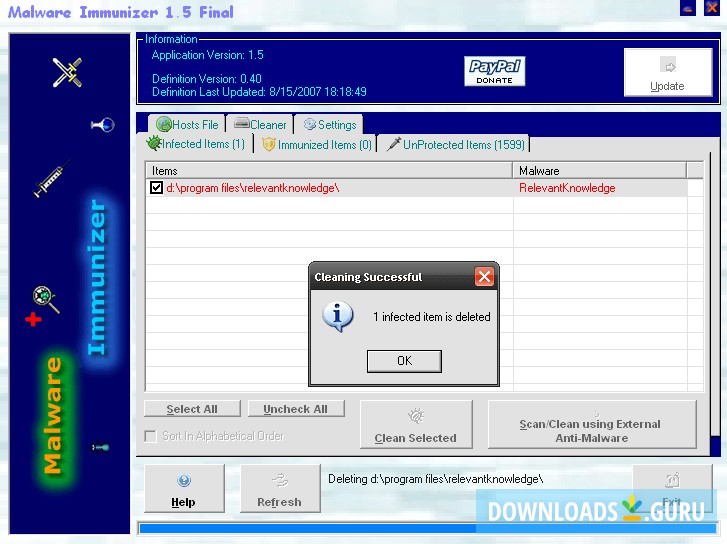This screenshot has height=544, width=727.
Task: Switch to Infected Items (1) tab
Action: 197,144
